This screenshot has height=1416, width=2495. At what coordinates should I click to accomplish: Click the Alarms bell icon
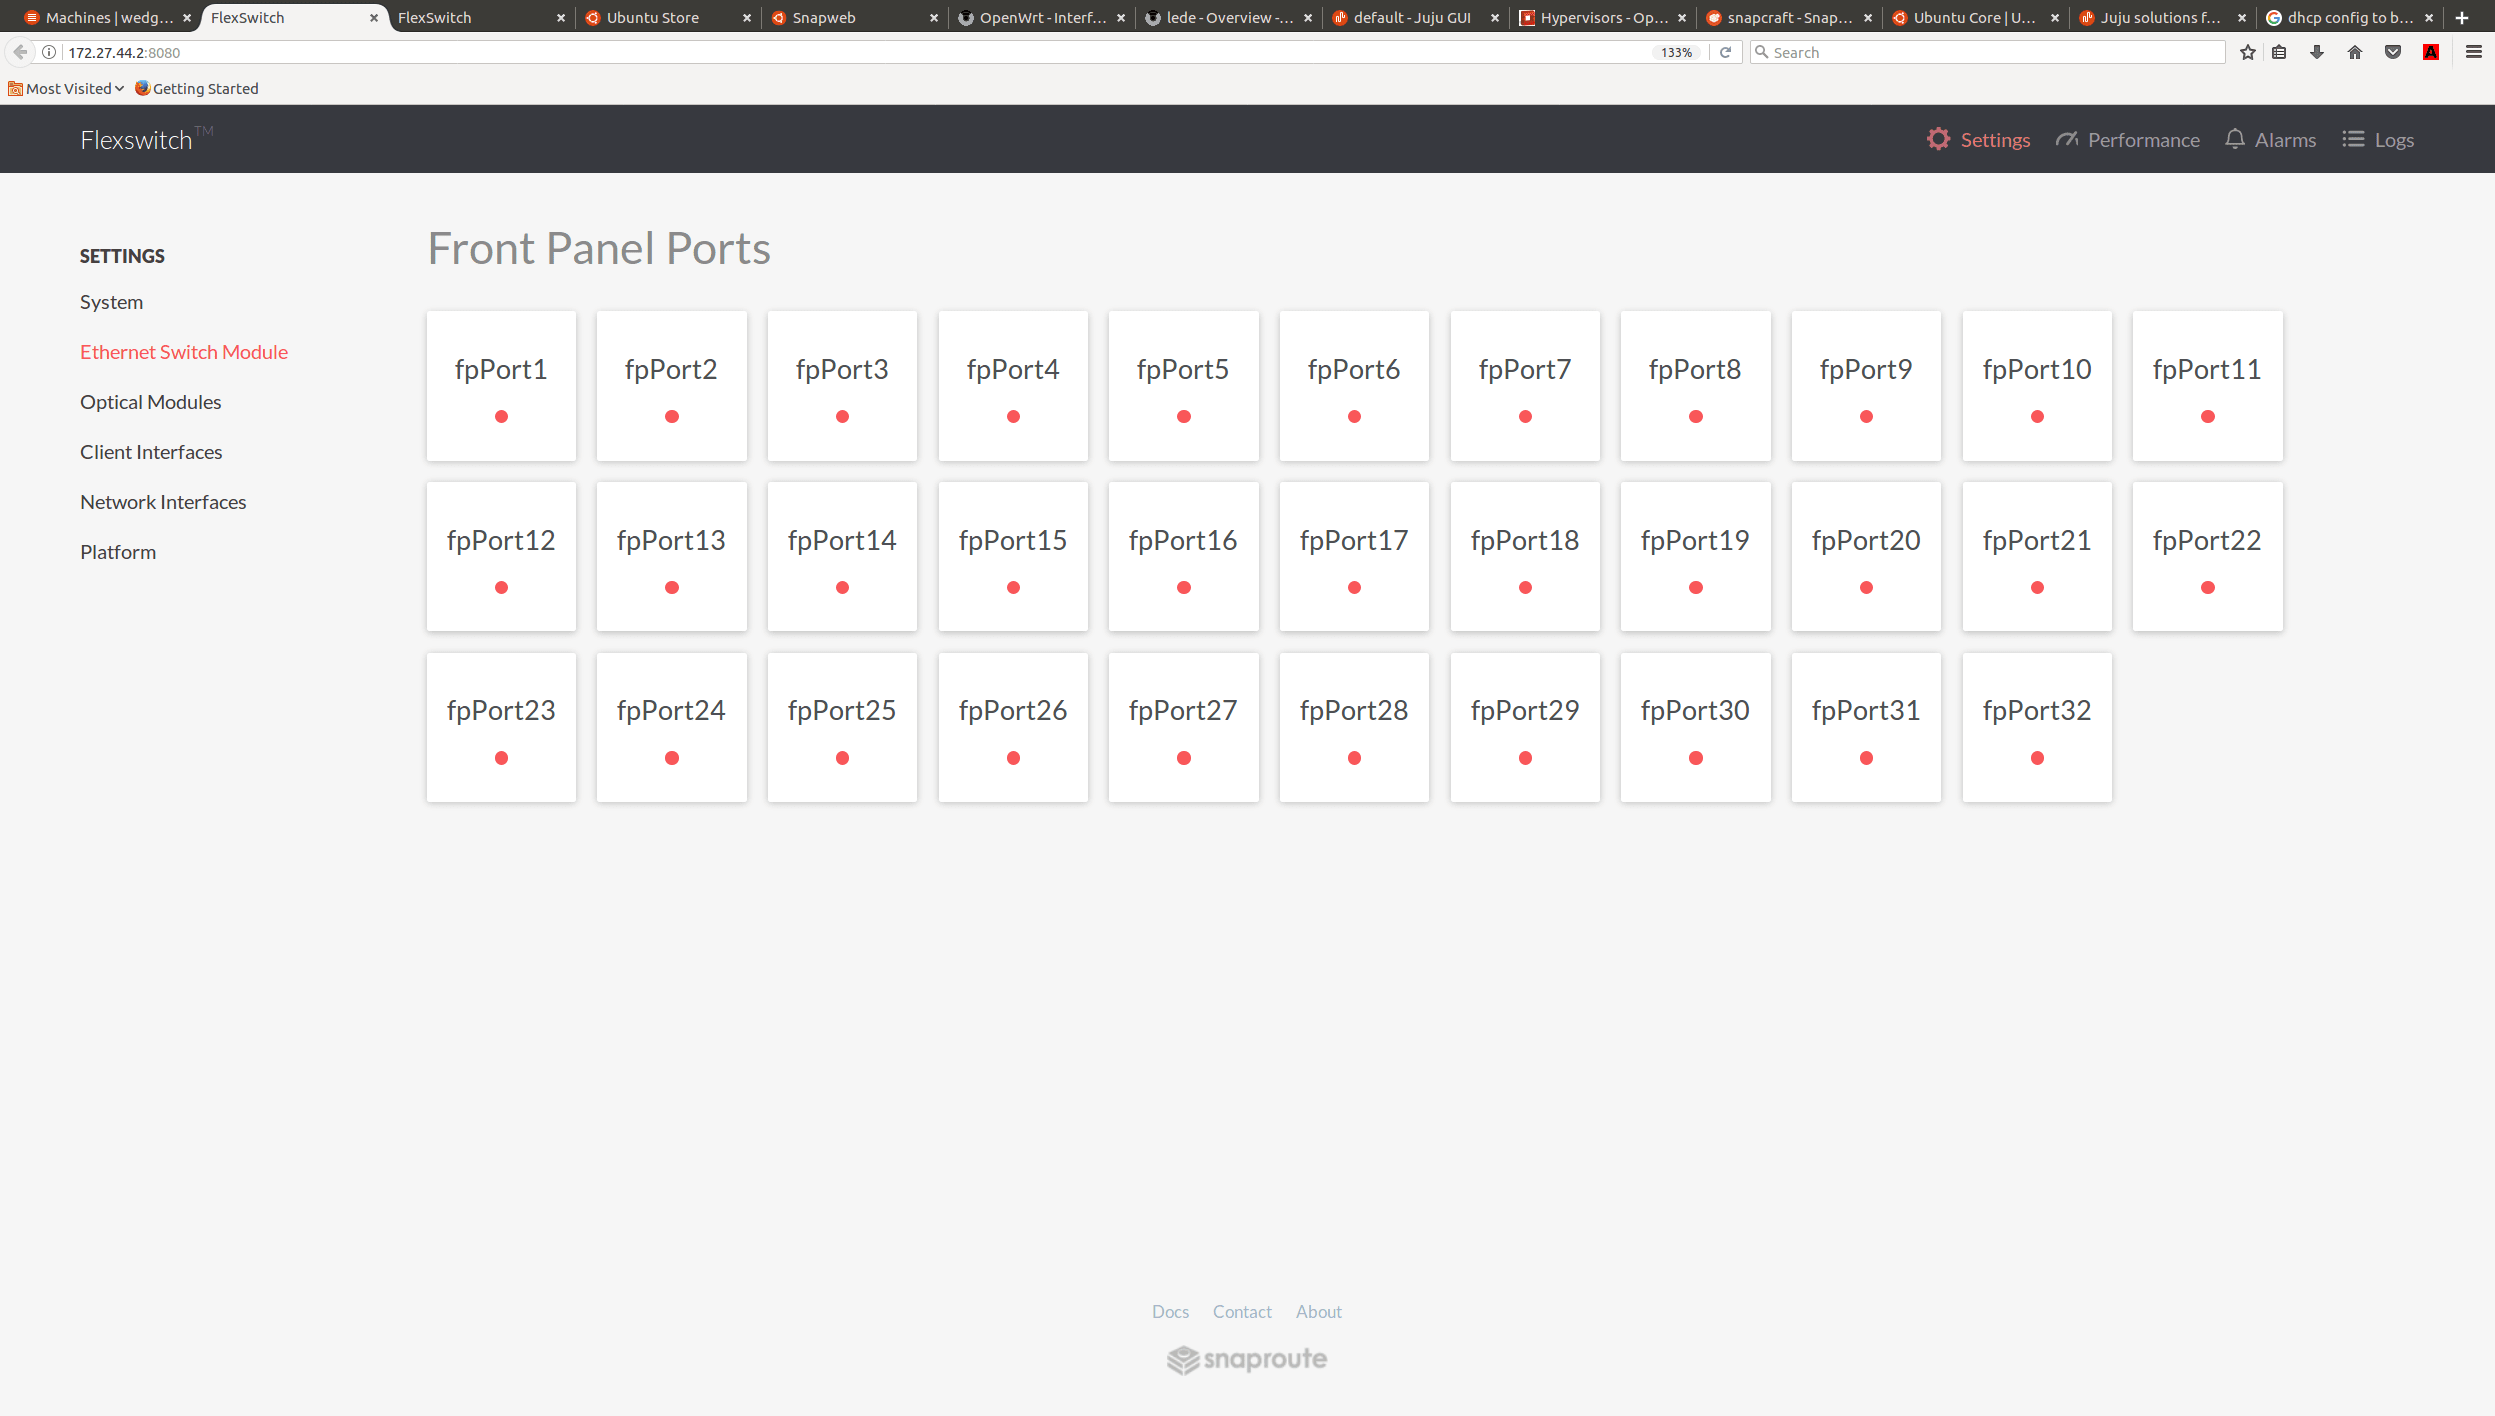click(x=2234, y=139)
